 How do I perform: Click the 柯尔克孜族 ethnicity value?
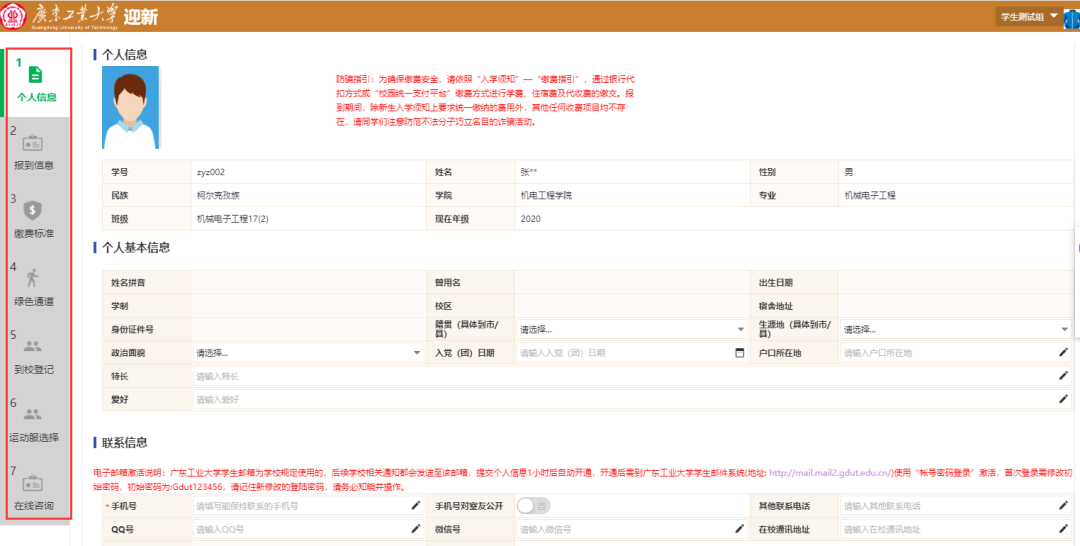[x=218, y=196]
